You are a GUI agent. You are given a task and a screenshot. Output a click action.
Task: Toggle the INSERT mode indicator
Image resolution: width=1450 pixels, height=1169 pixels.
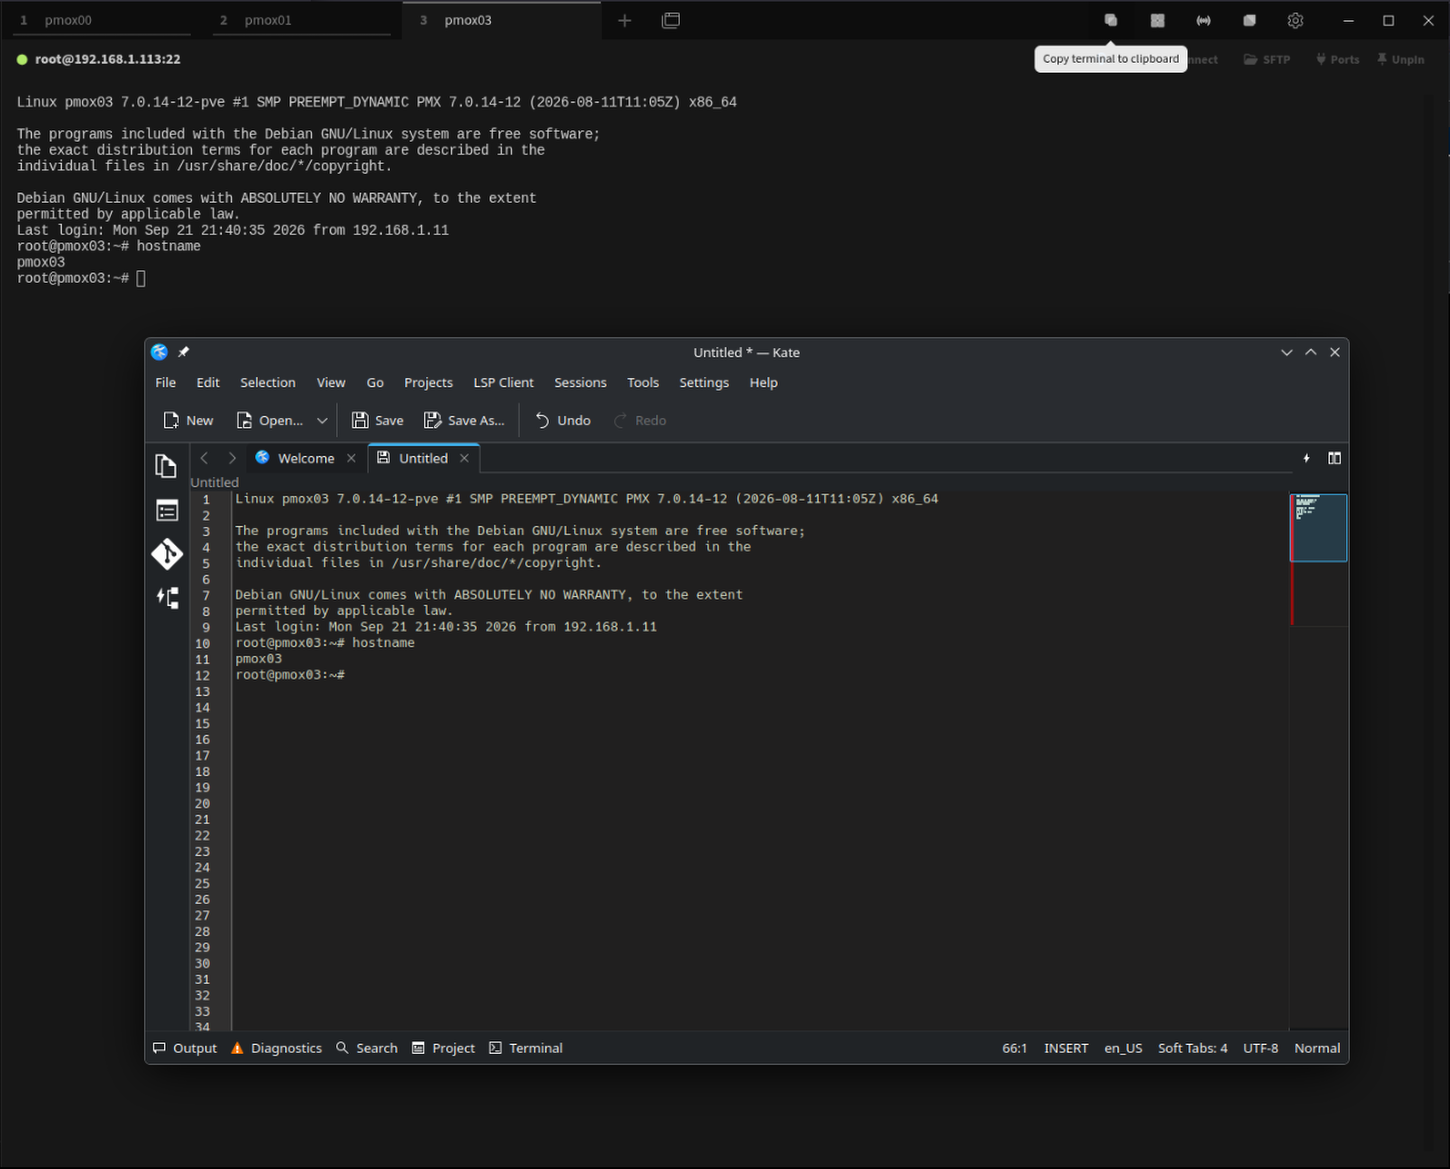(x=1066, y=1048)
